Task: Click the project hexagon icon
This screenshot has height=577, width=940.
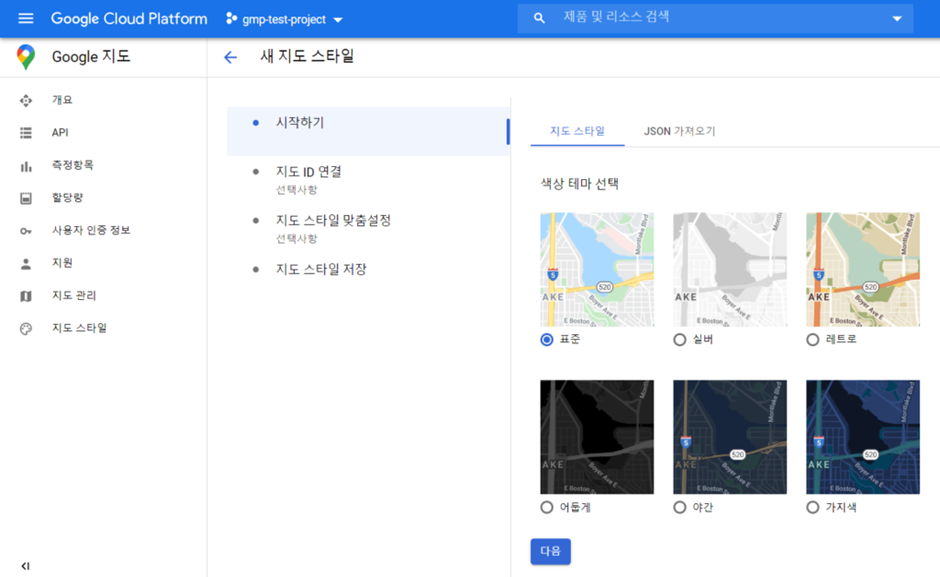Action: 231,19
